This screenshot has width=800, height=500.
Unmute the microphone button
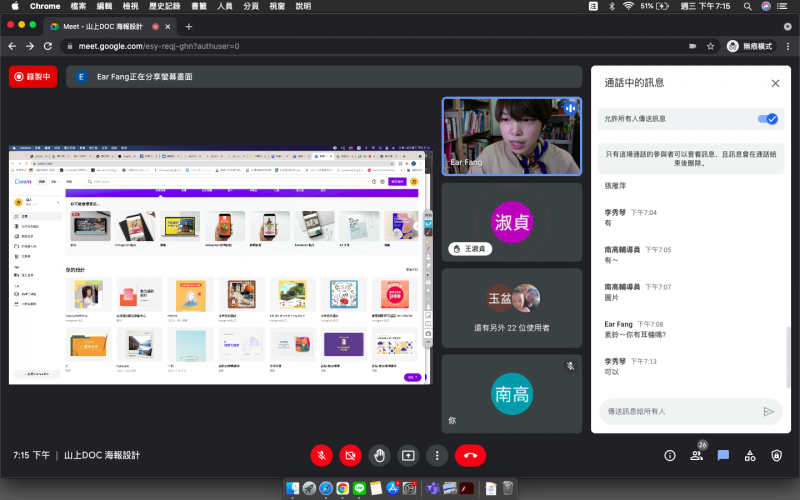click(321, 456)
